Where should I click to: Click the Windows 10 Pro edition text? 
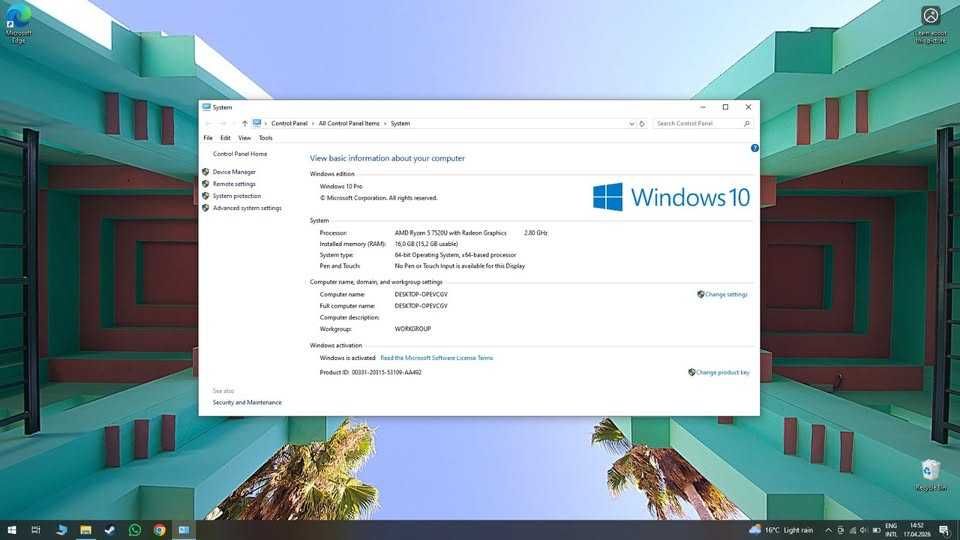[341, 186]
